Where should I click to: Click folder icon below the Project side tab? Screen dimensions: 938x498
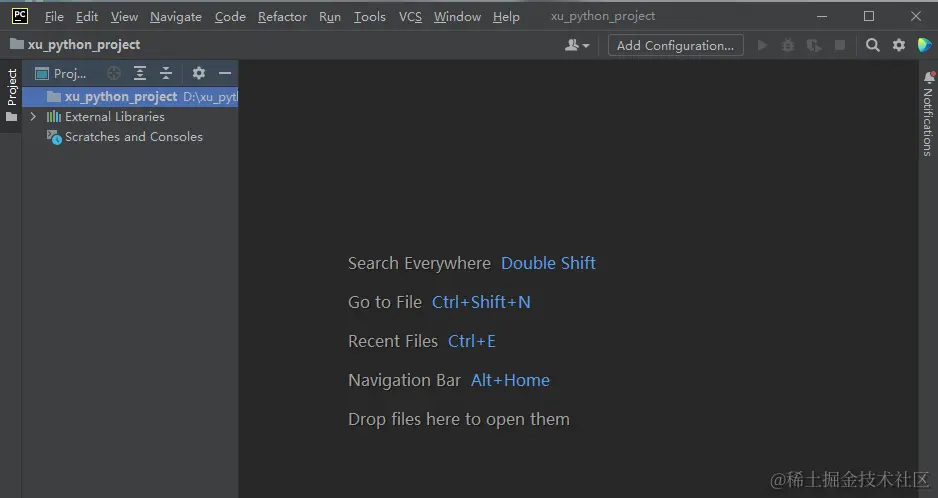point(11,117)
